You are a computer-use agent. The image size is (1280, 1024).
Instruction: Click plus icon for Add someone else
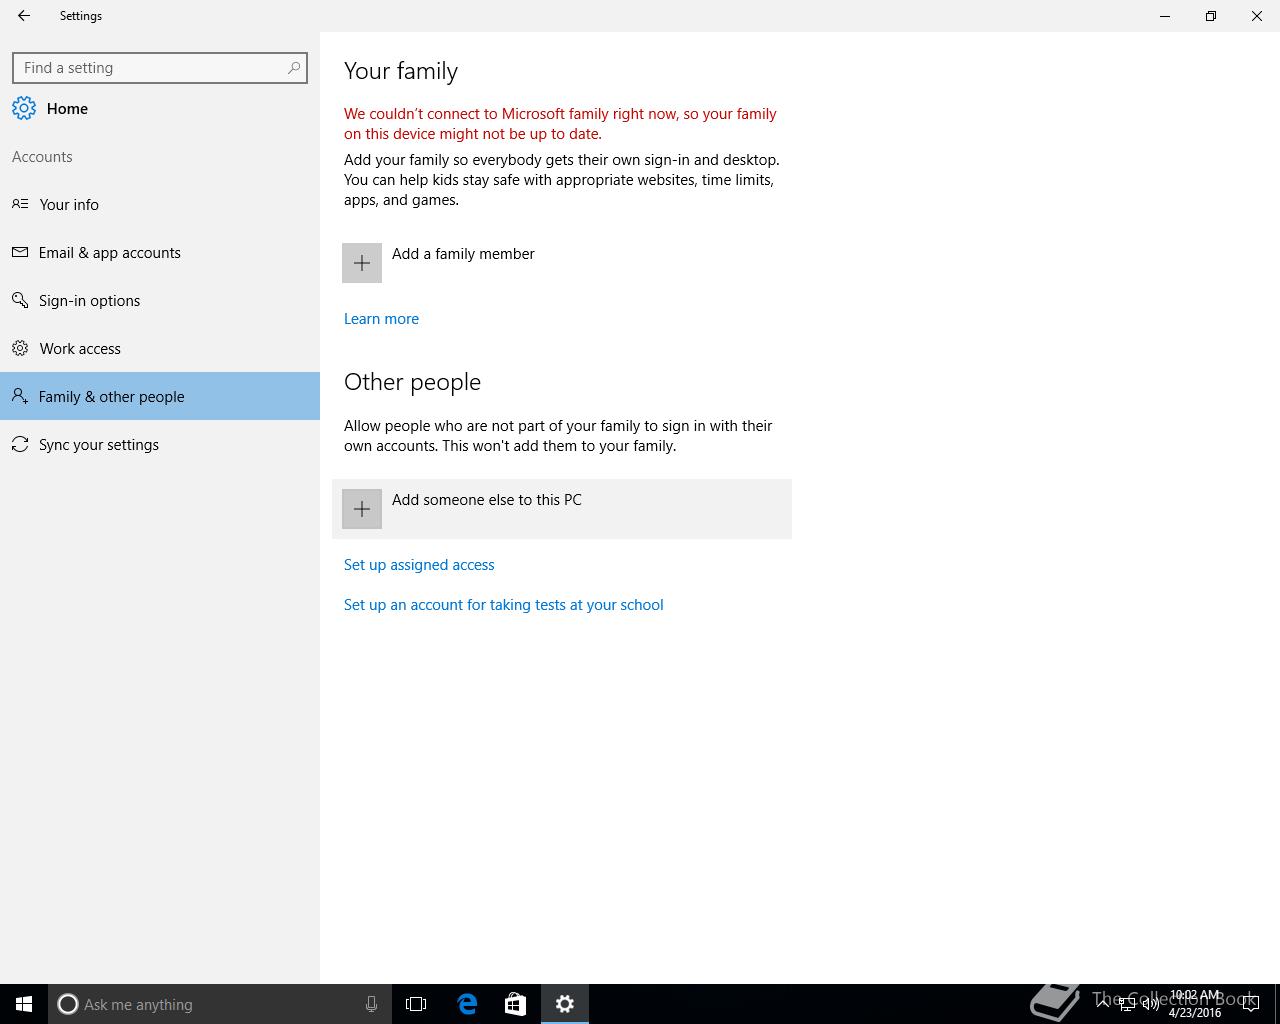point(362,509)
